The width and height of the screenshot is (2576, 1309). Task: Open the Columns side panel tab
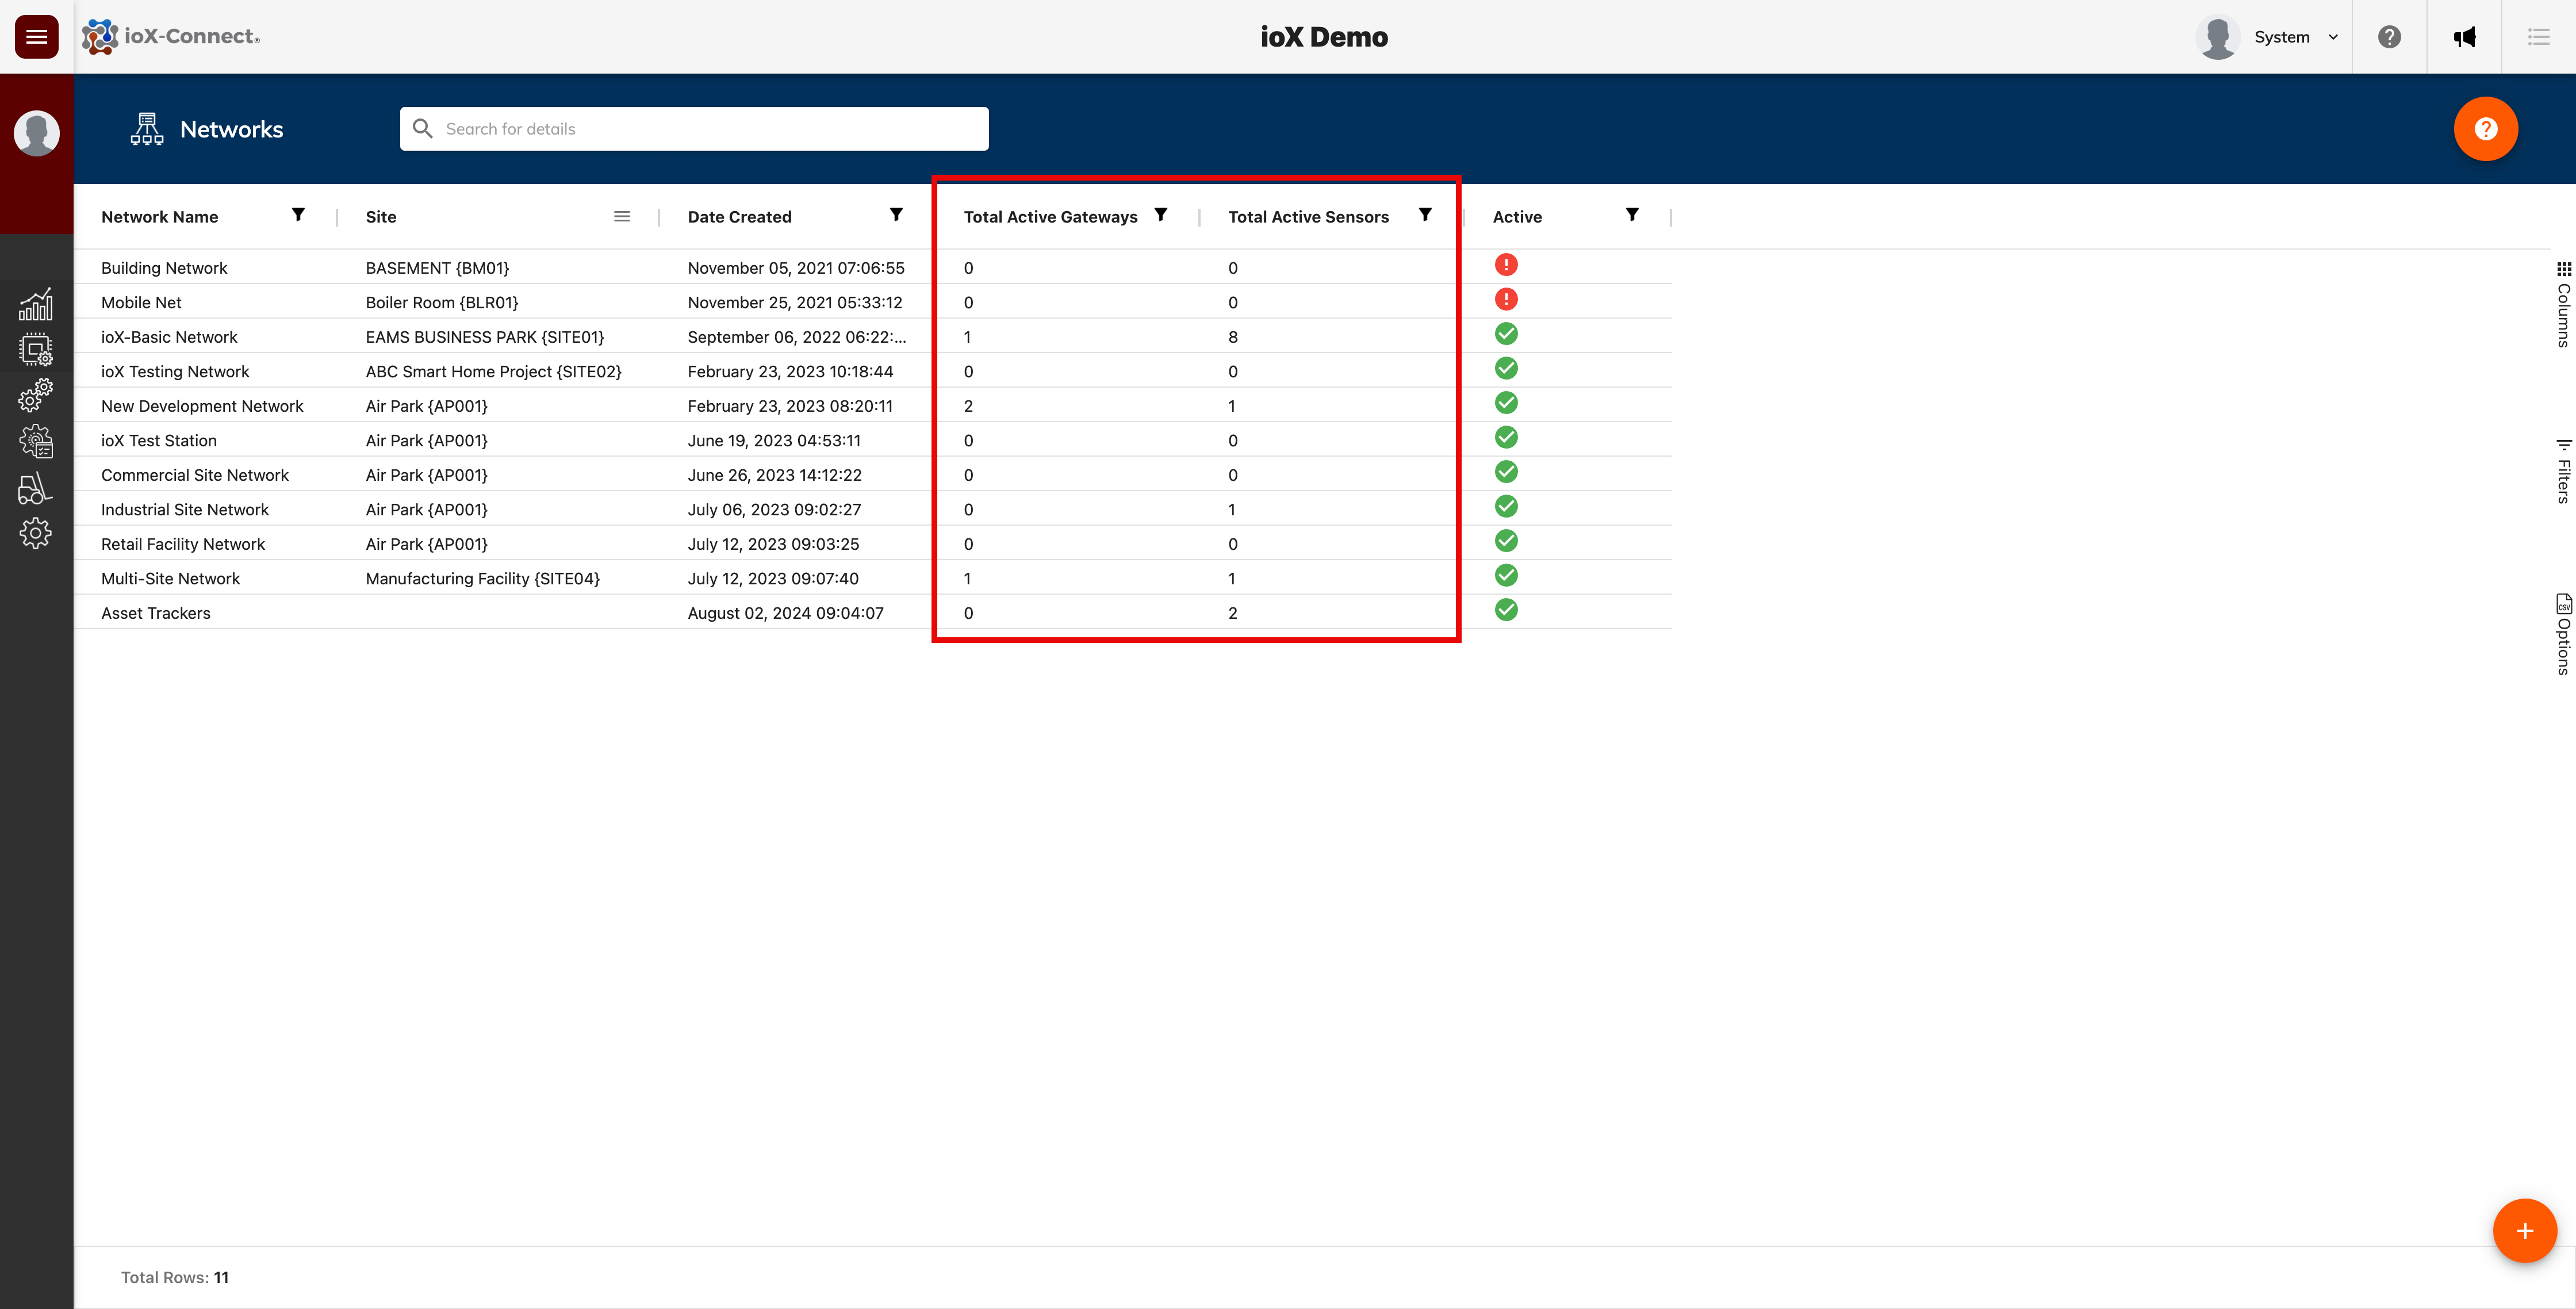click(x=2563, y=304)
